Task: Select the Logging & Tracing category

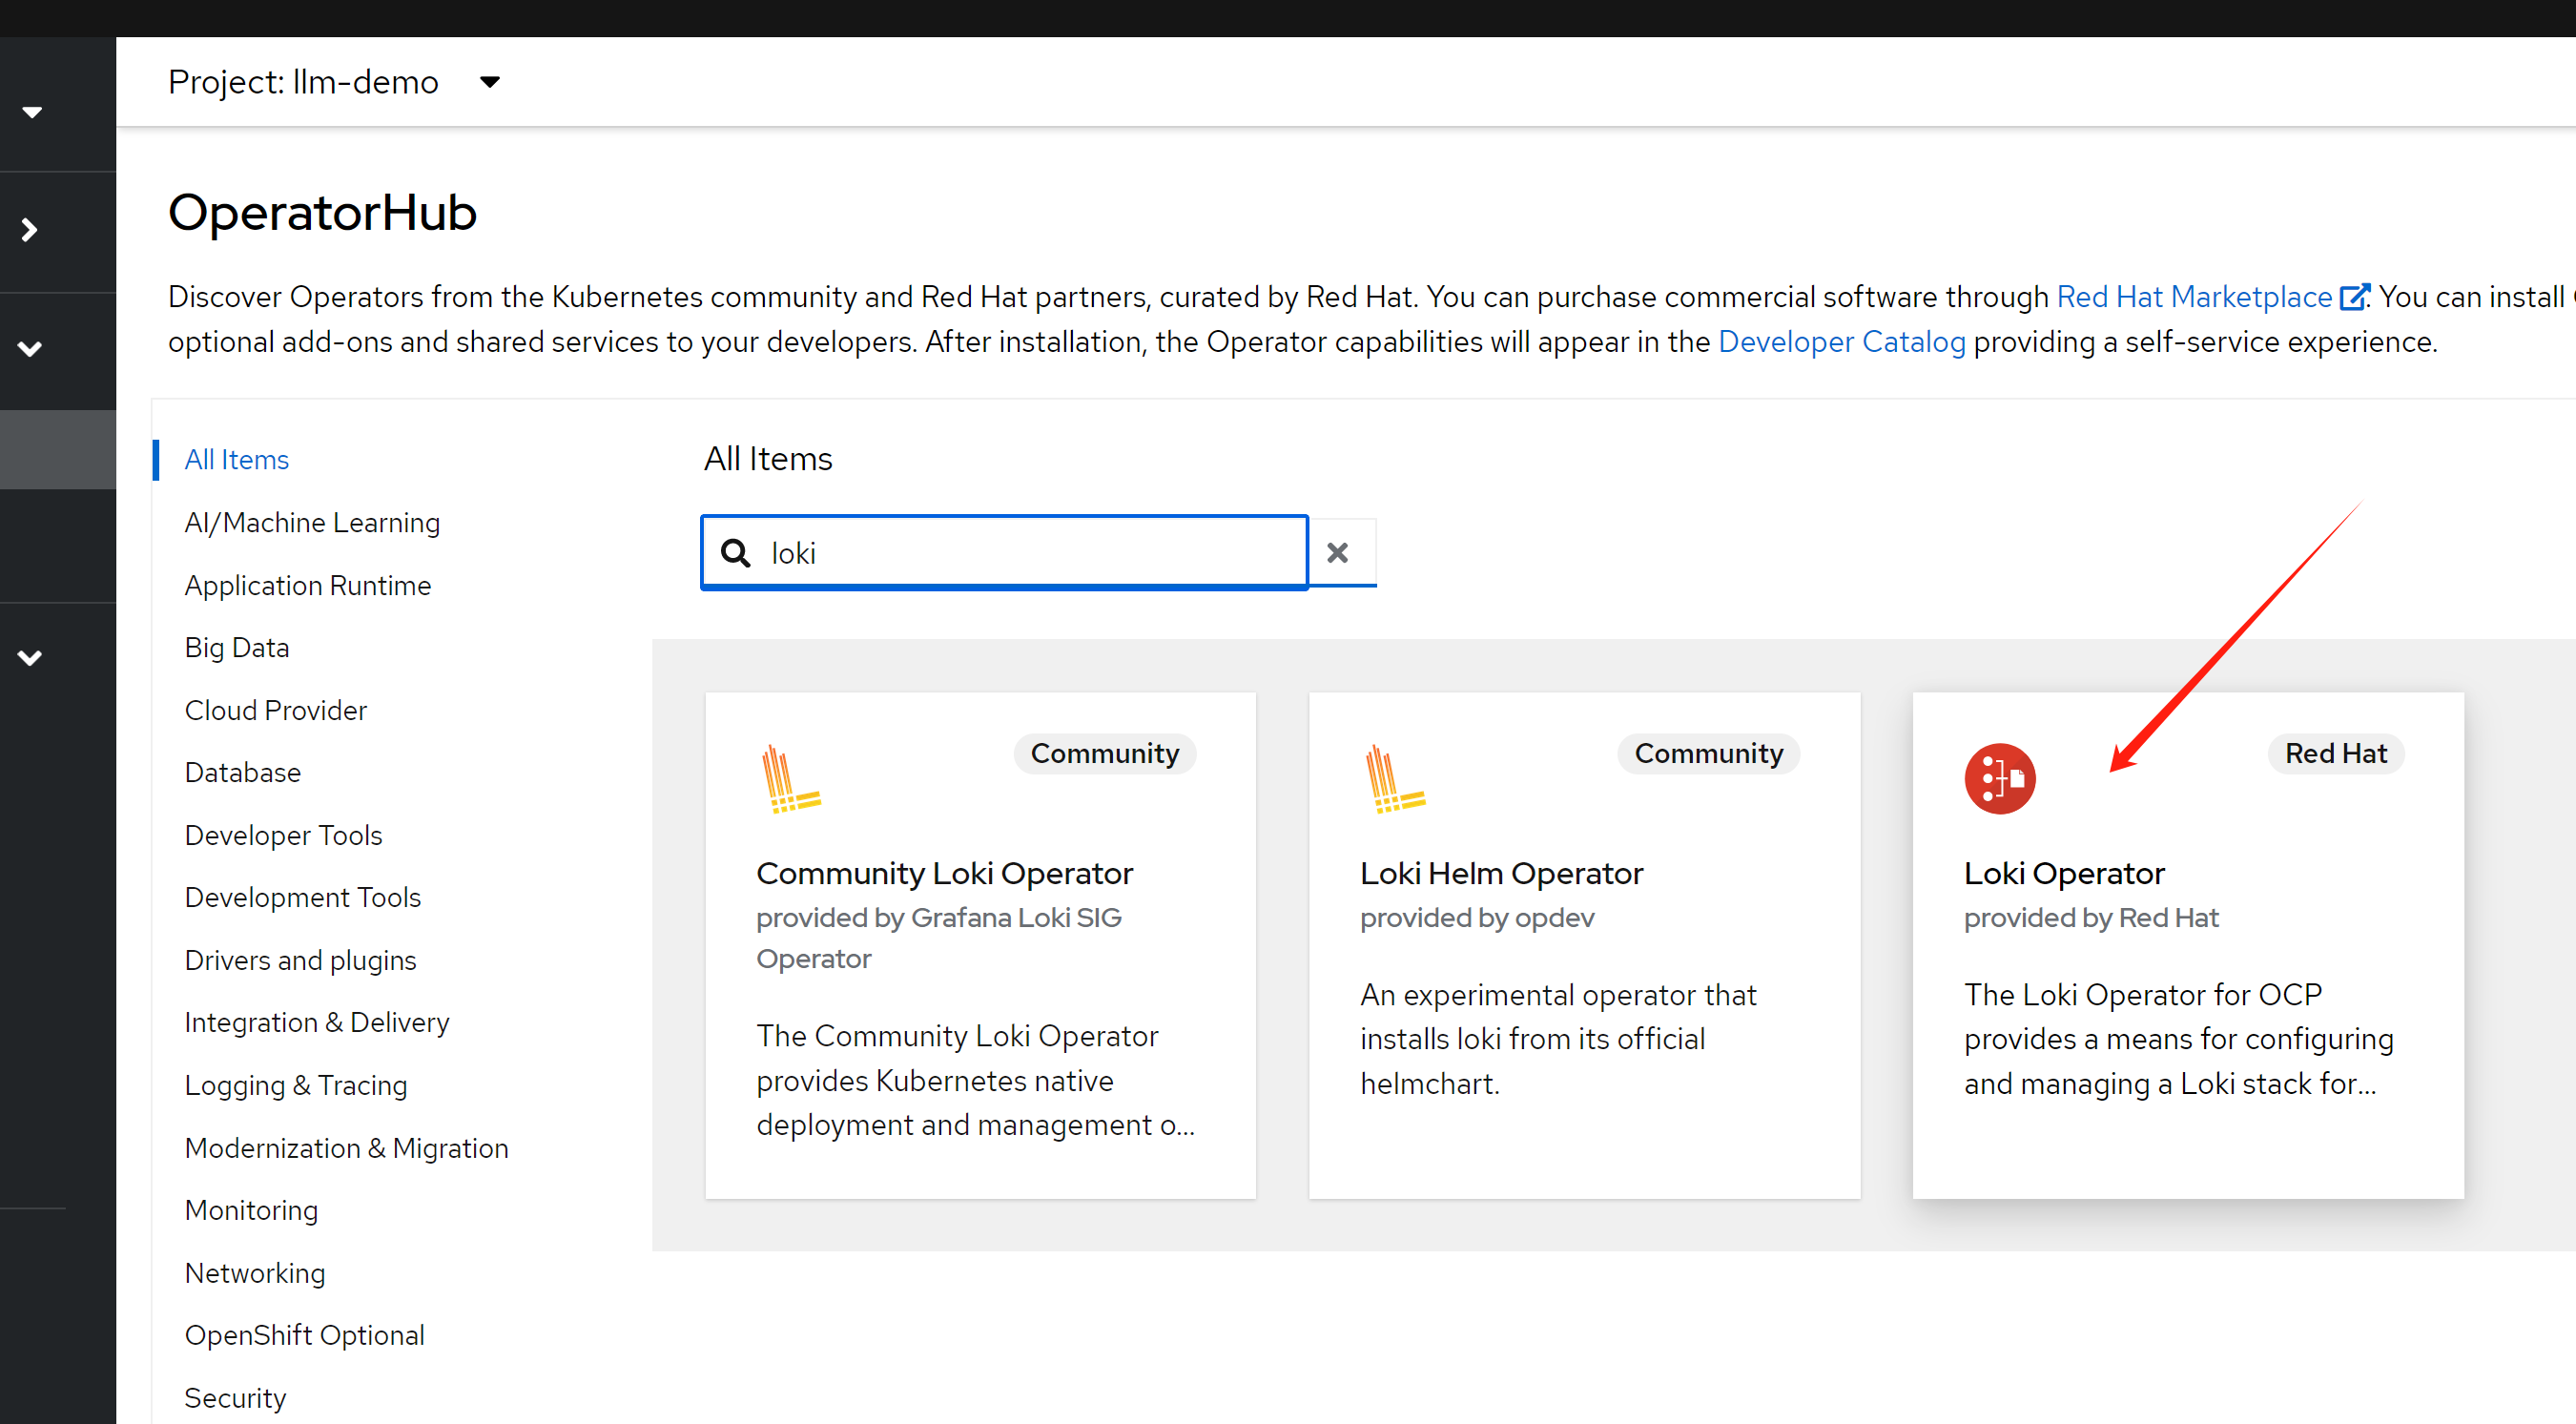Action: [295, 1085]
